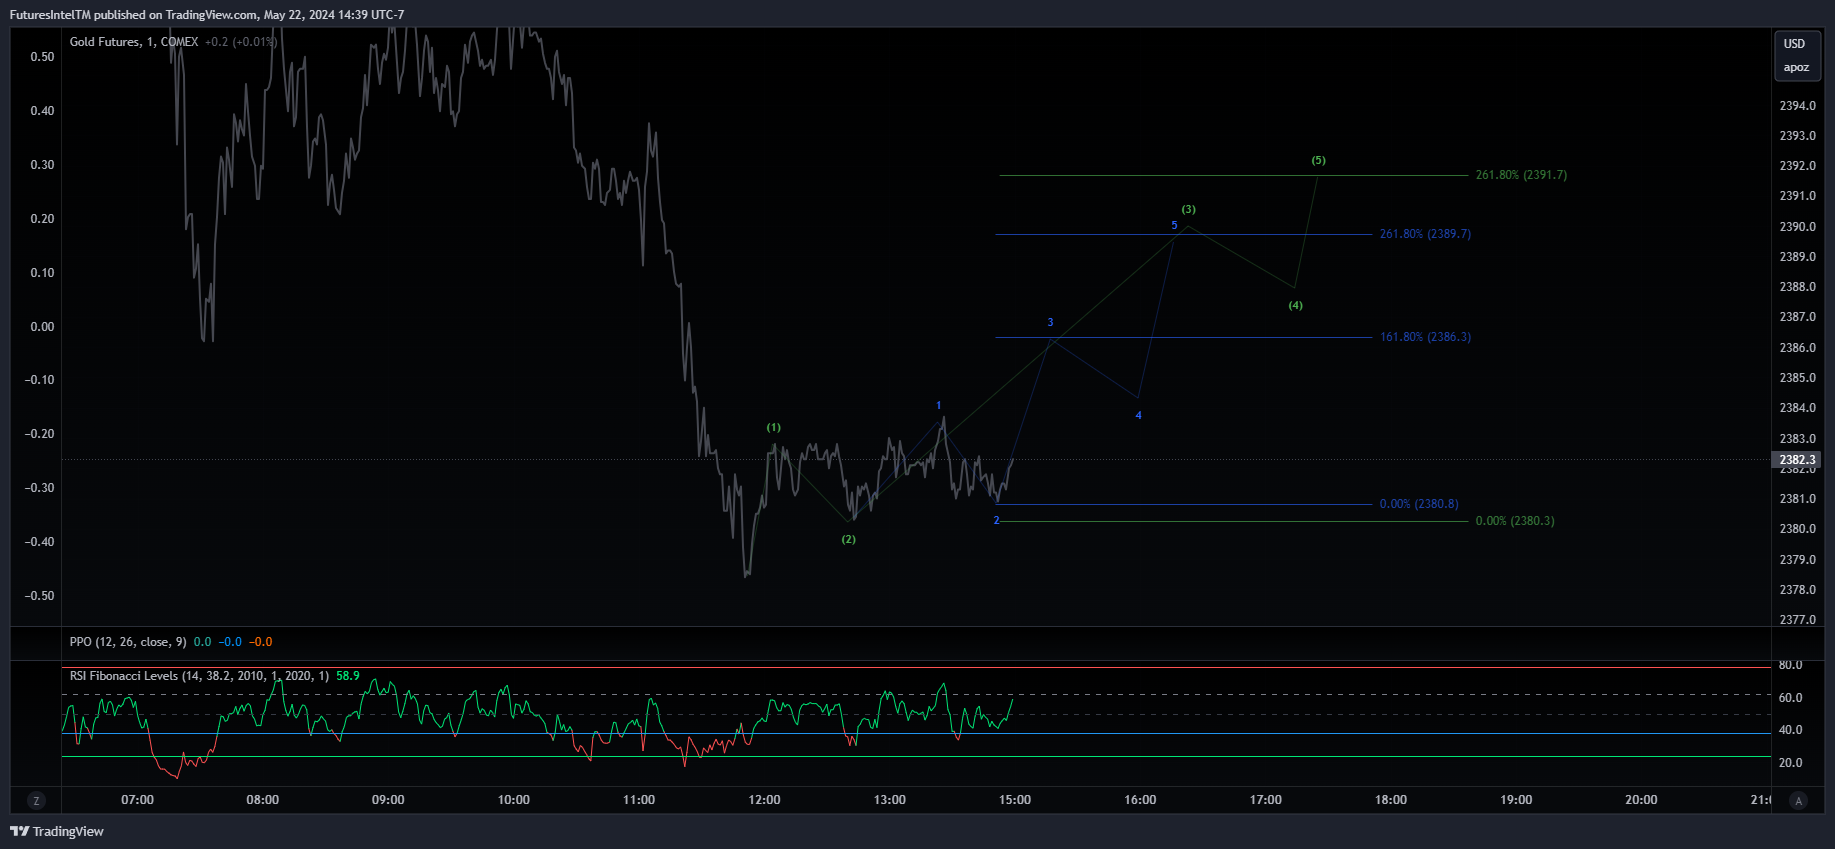
Task: Click the A auto-scale icon at bottom right
Action: click(x=1799, y=801)
